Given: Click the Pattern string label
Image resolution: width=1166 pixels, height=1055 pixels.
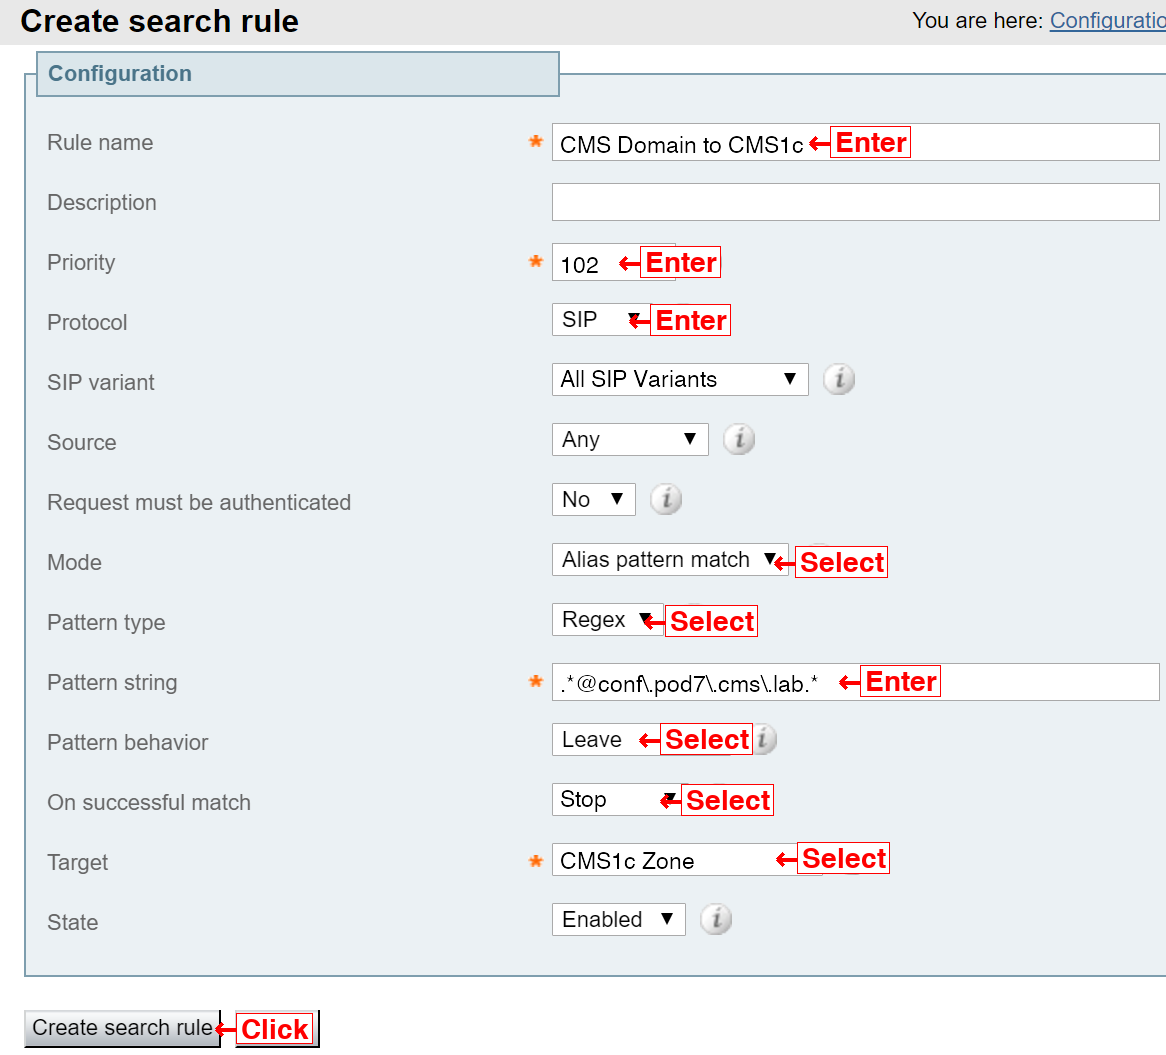Looking at the screenshot, I should (x=112, y=683).
